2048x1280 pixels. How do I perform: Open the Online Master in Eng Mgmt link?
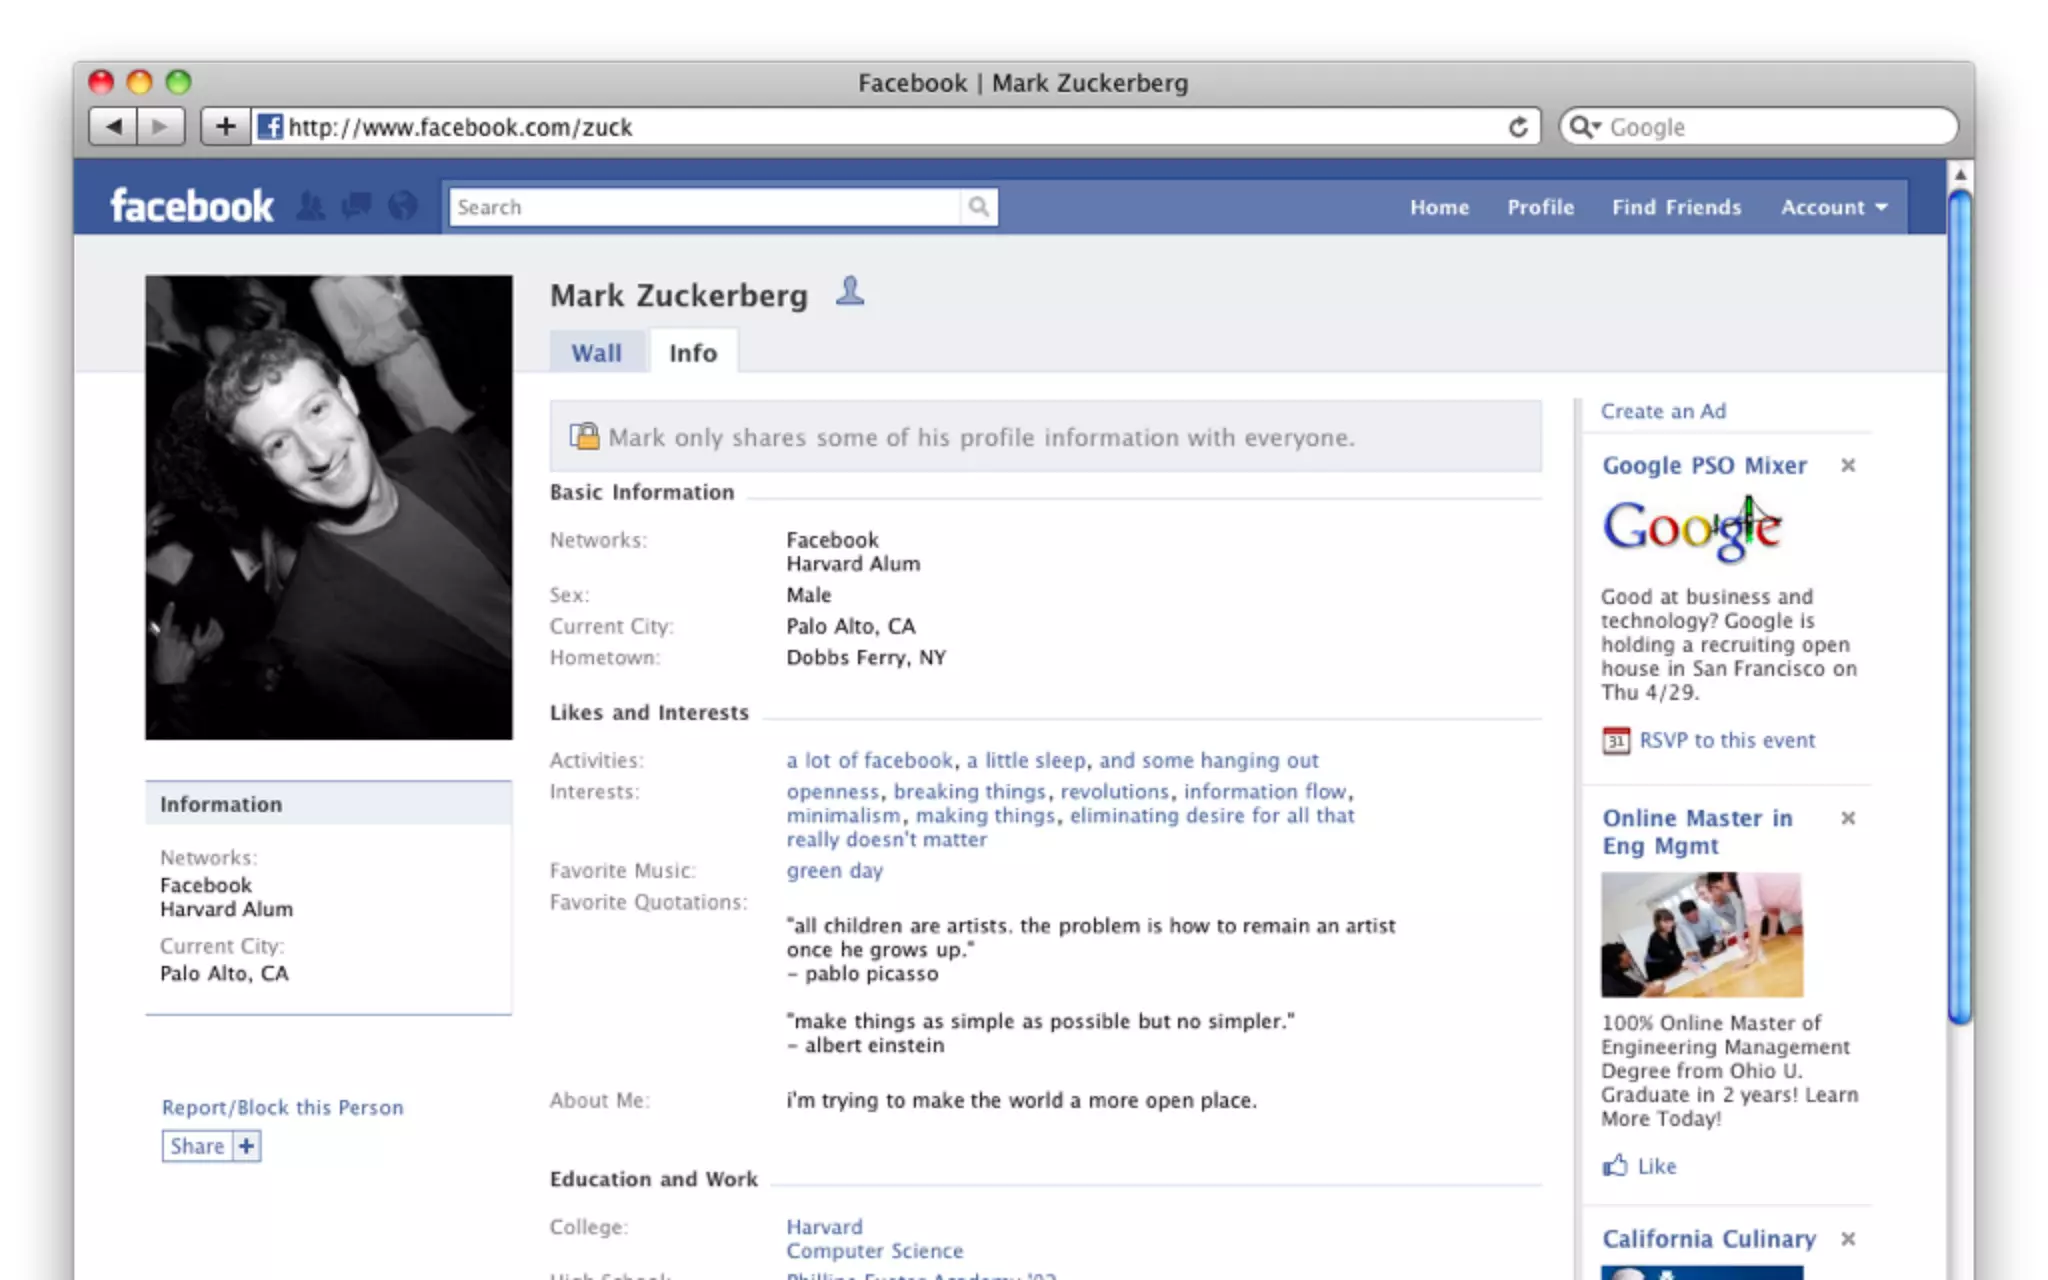point(1697,832)
